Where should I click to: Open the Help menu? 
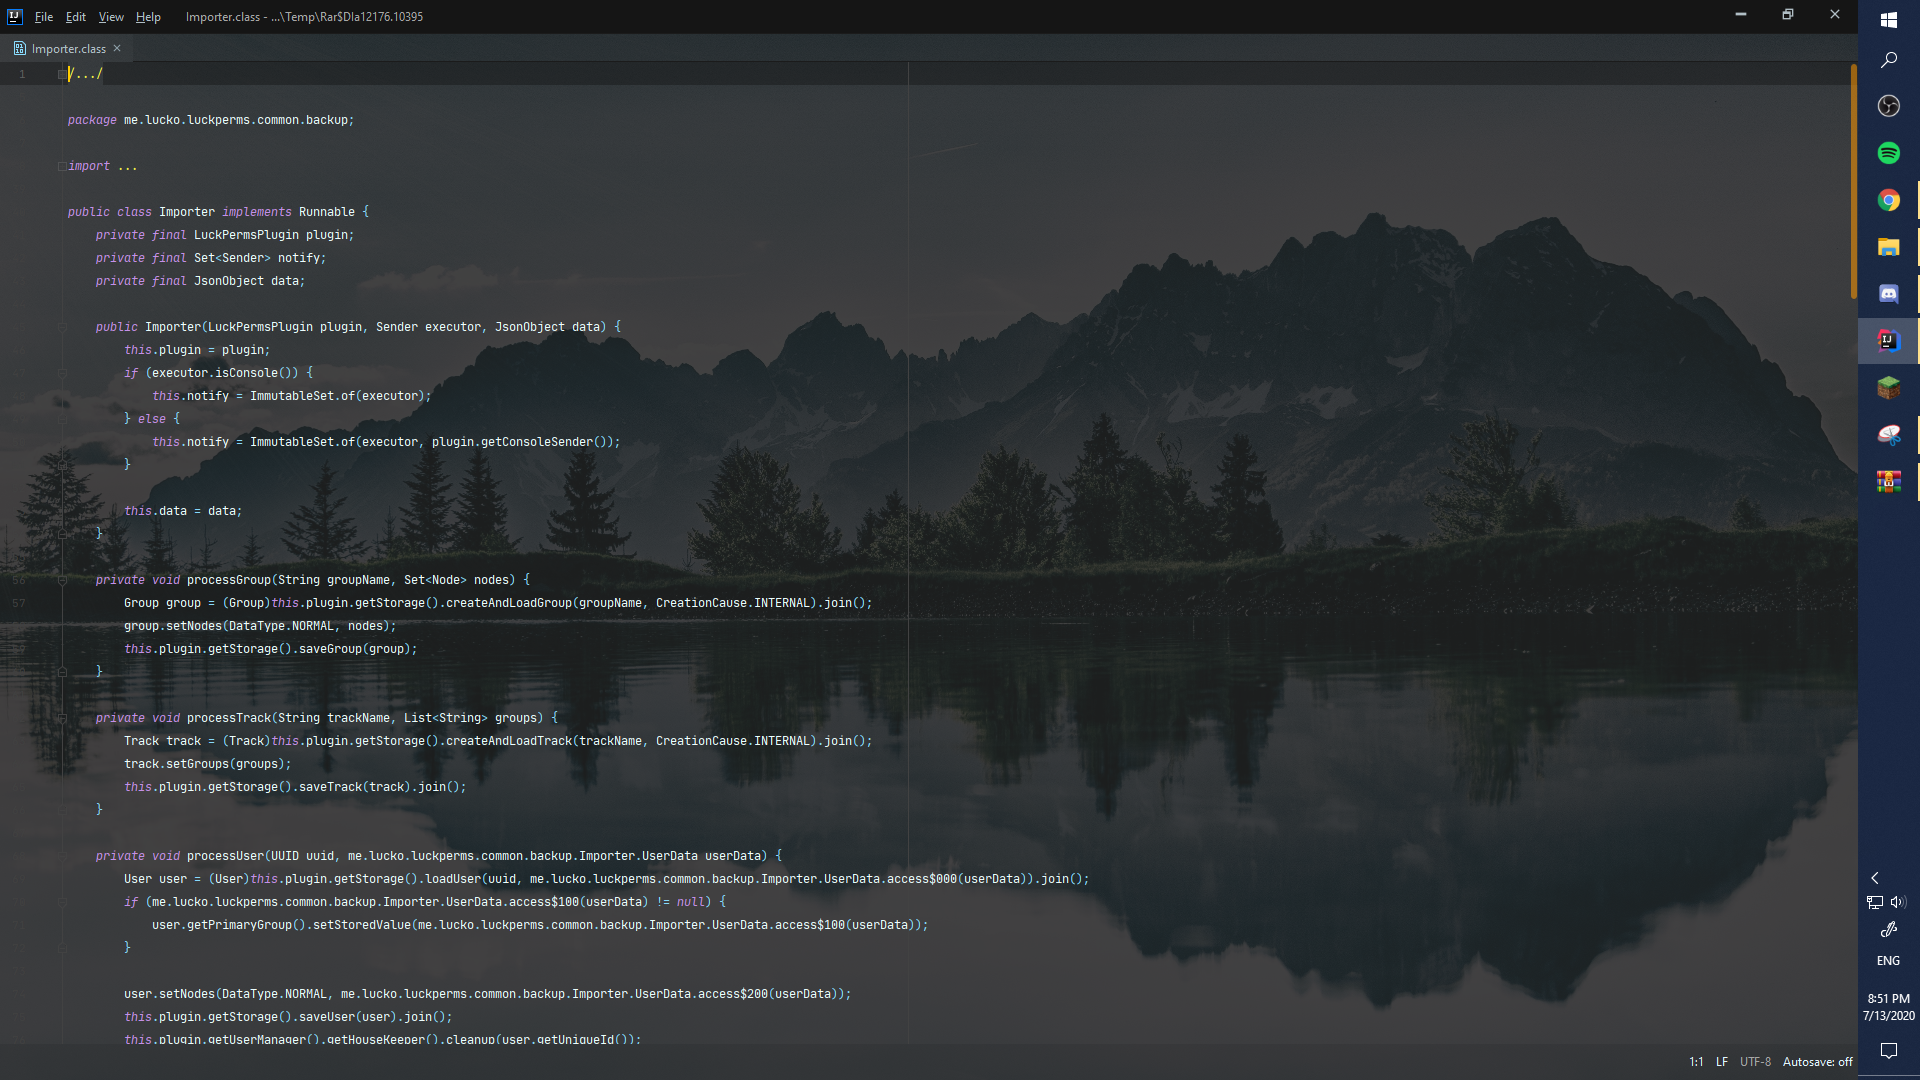pos(148,17)
